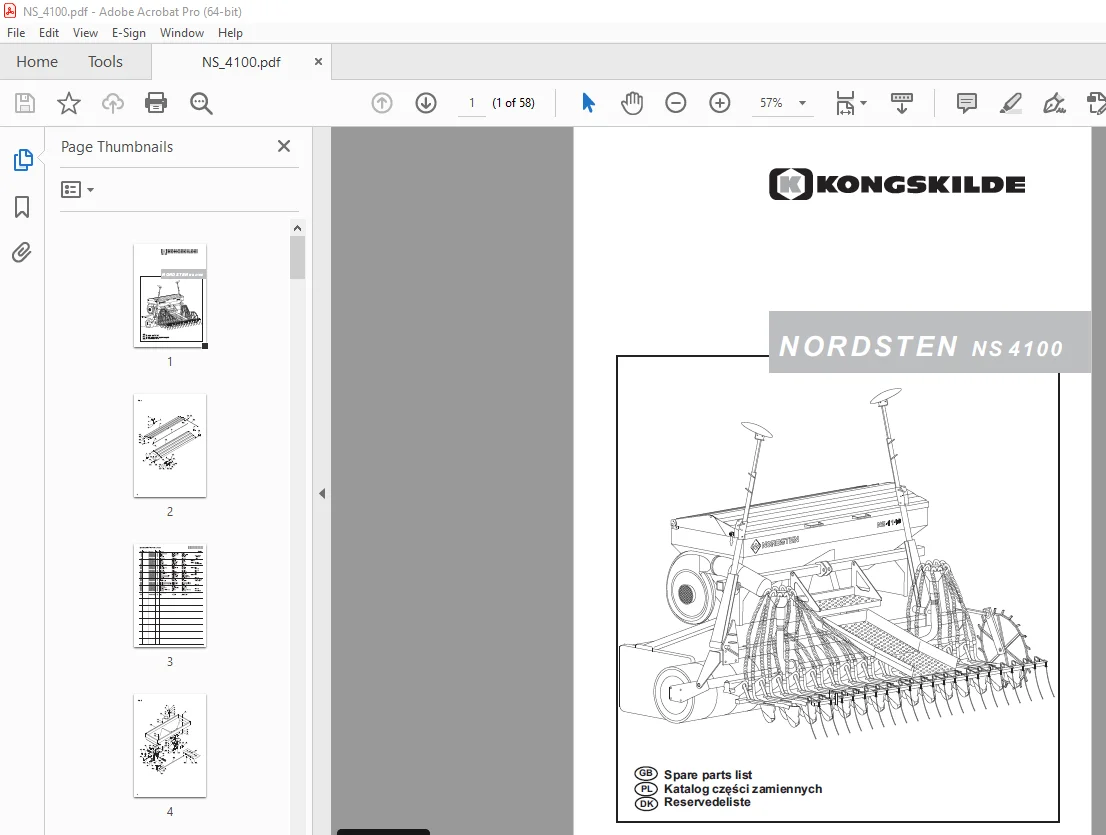Zoom out with minus button

pos(676,103)
